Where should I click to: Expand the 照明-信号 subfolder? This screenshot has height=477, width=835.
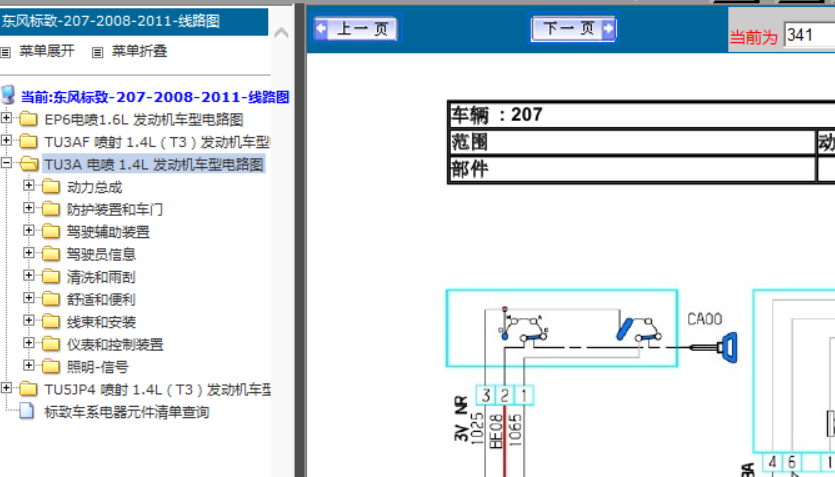(x=29, y=366)
